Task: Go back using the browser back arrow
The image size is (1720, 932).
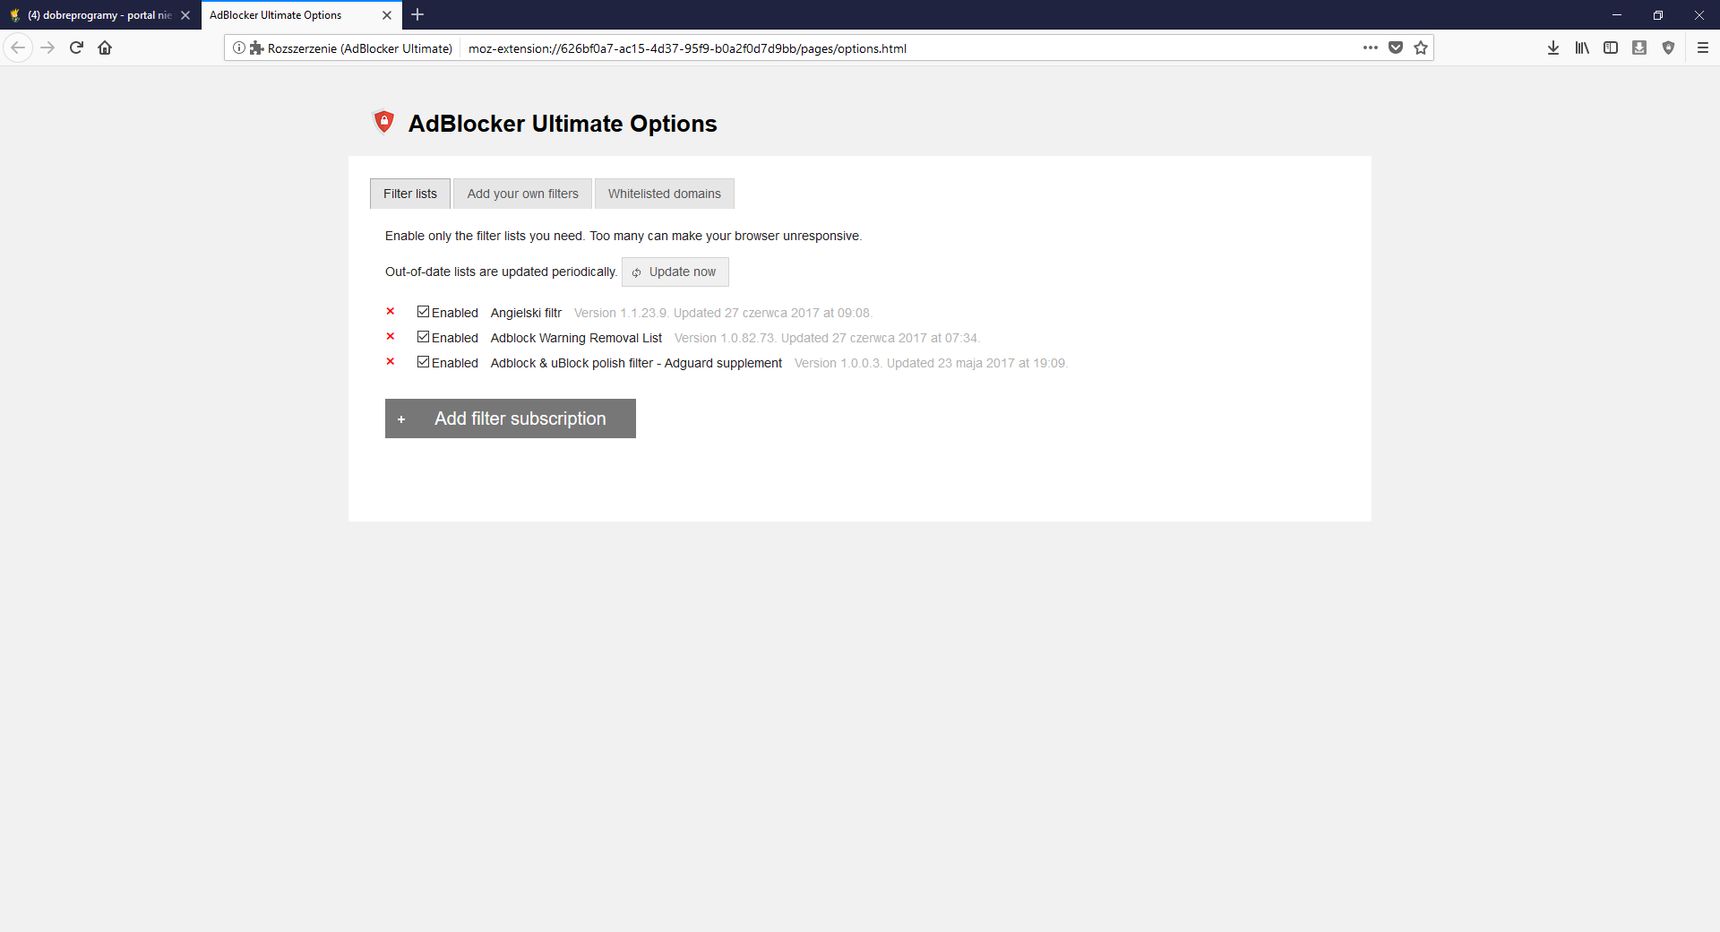Action: (x=18, y=48)
